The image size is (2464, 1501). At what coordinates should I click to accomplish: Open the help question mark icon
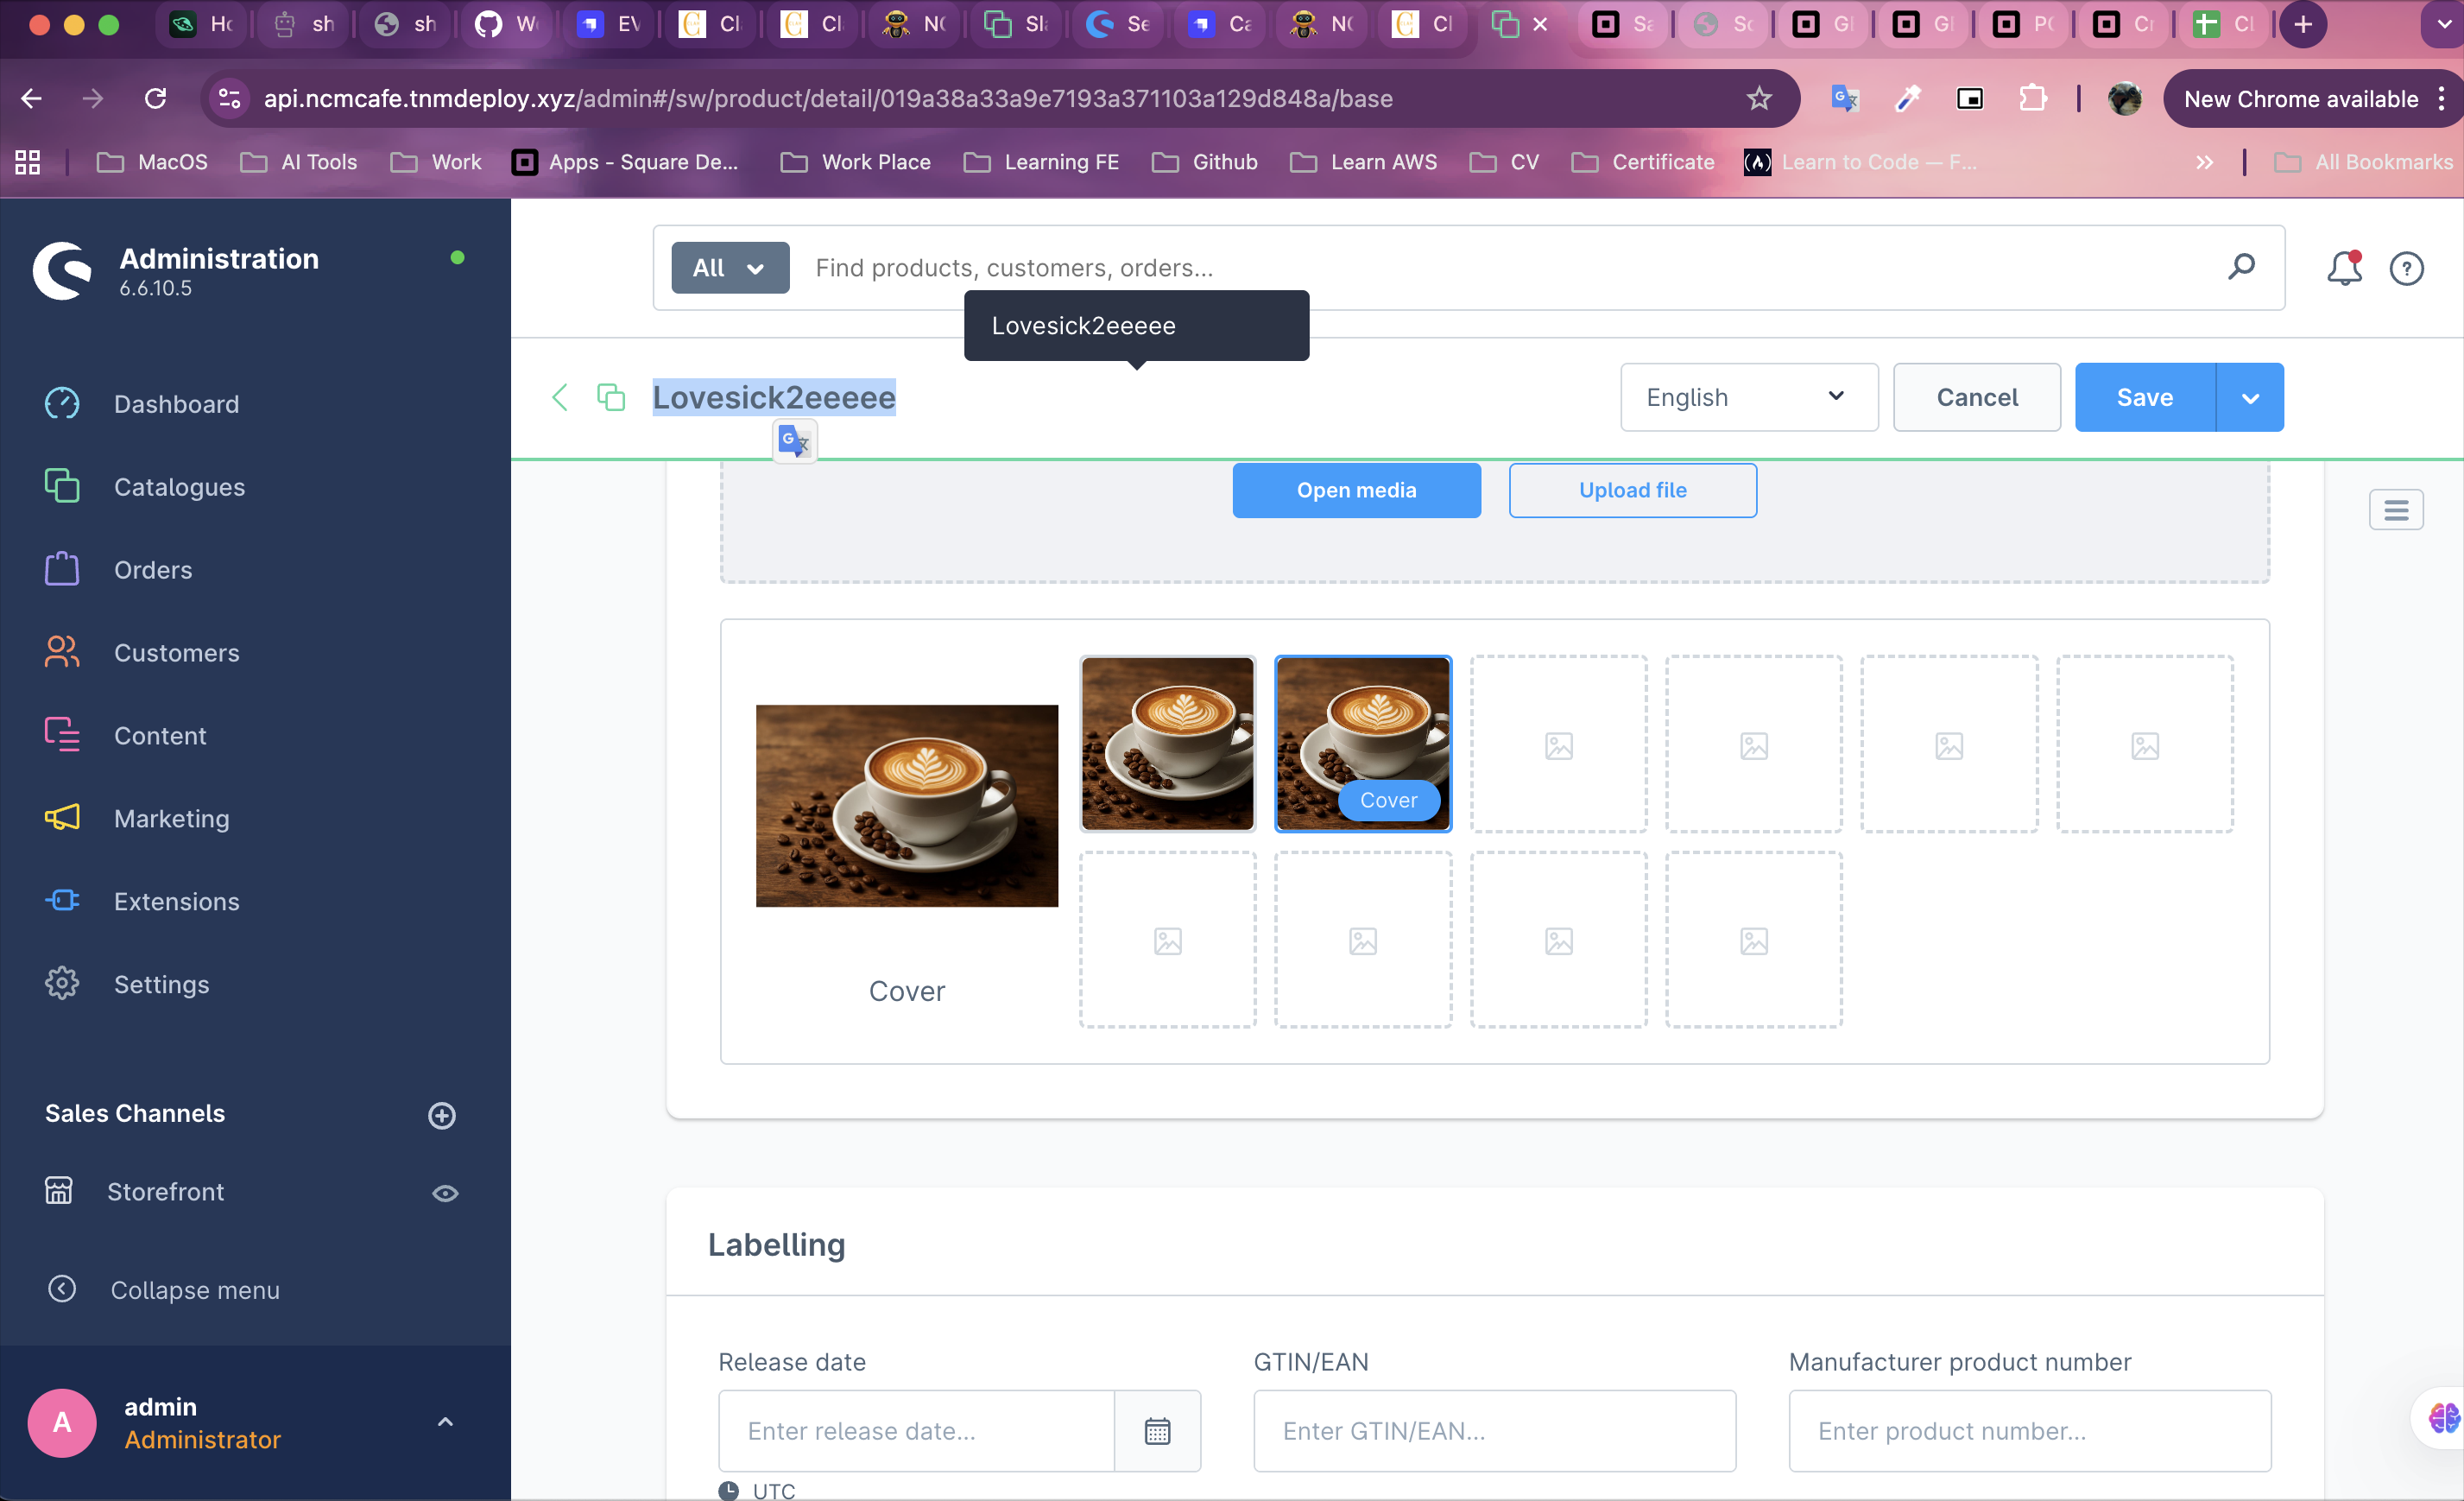2406,268
